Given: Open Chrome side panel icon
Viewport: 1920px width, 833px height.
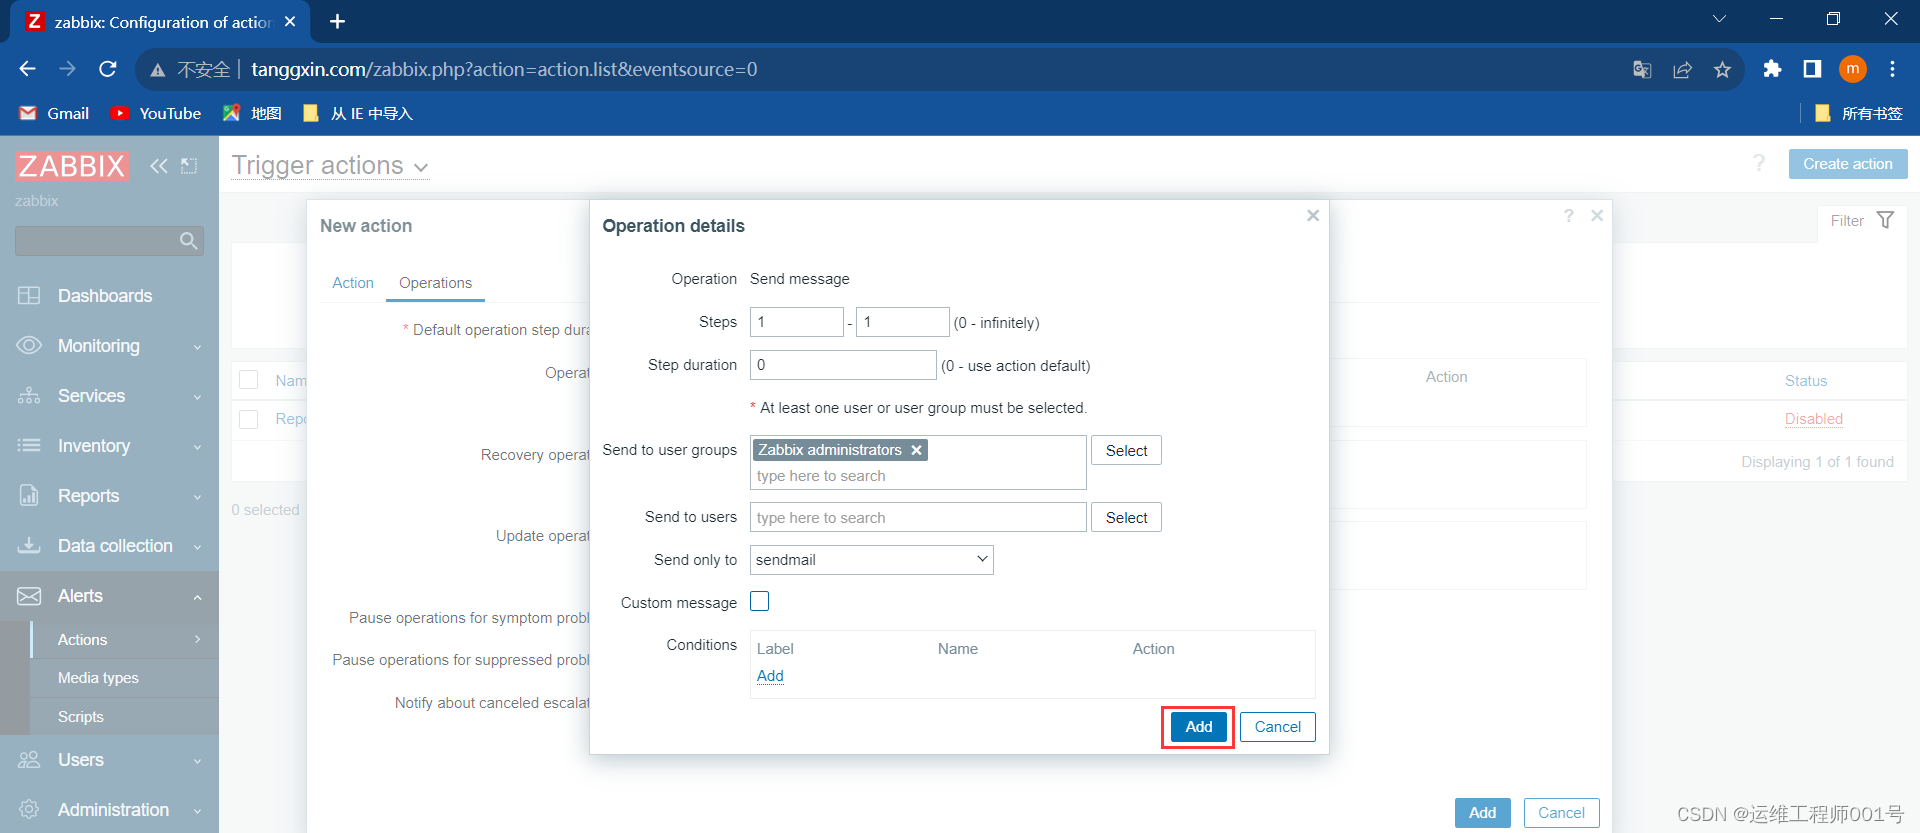Looking at the screenshot, I should click(1812, 69).
